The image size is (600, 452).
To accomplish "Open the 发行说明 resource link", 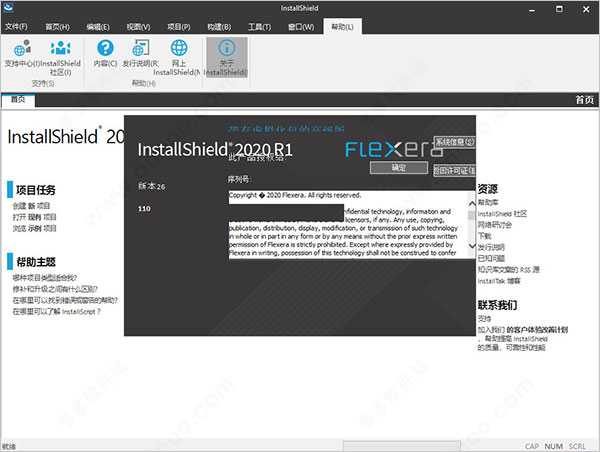I will coord(491,247).
